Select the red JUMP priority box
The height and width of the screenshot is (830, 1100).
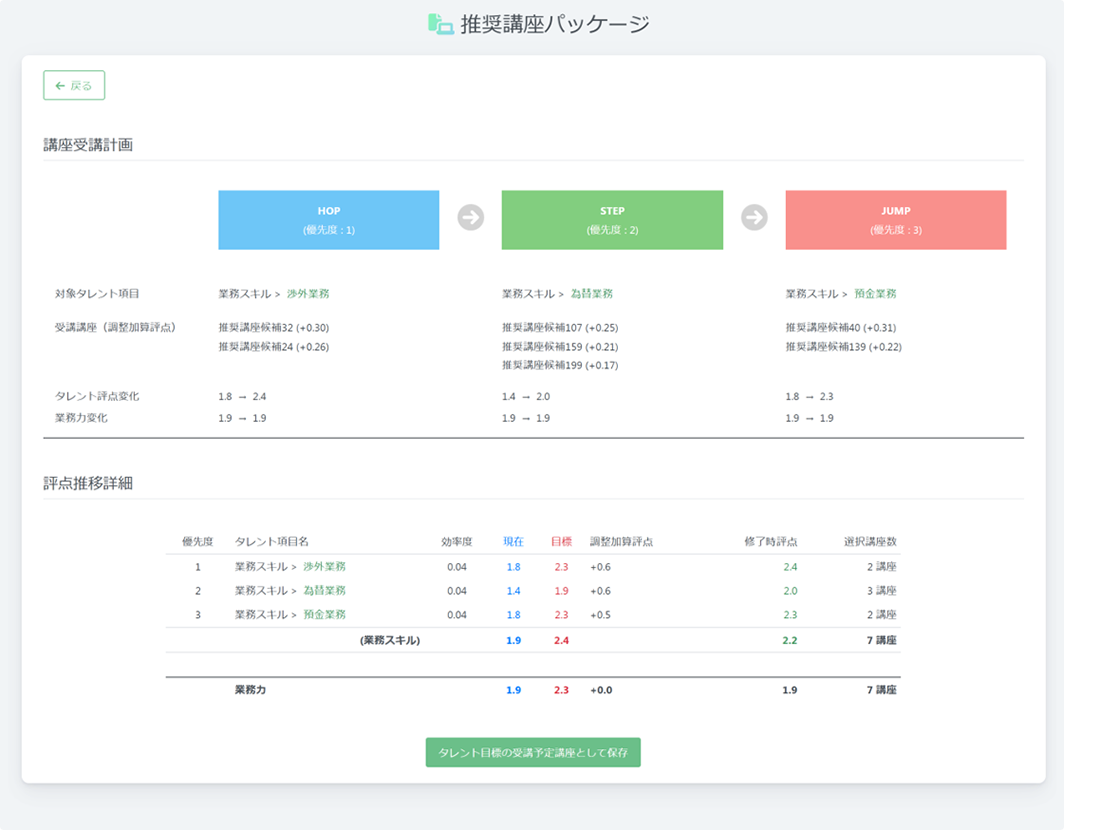pos(895,220)
